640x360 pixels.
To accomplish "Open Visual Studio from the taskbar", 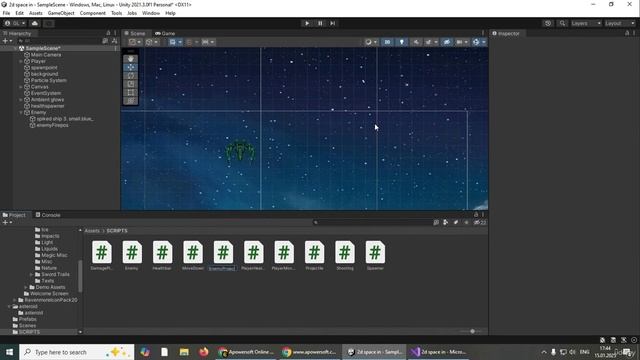I will tap(439, 352).
